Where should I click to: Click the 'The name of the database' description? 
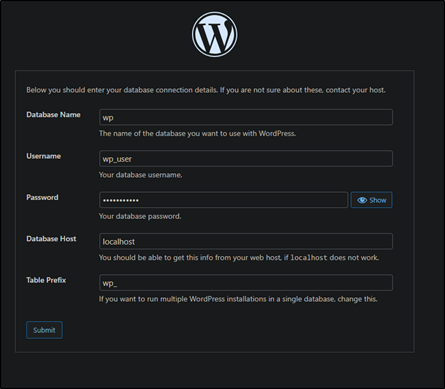tap(197, 134)
